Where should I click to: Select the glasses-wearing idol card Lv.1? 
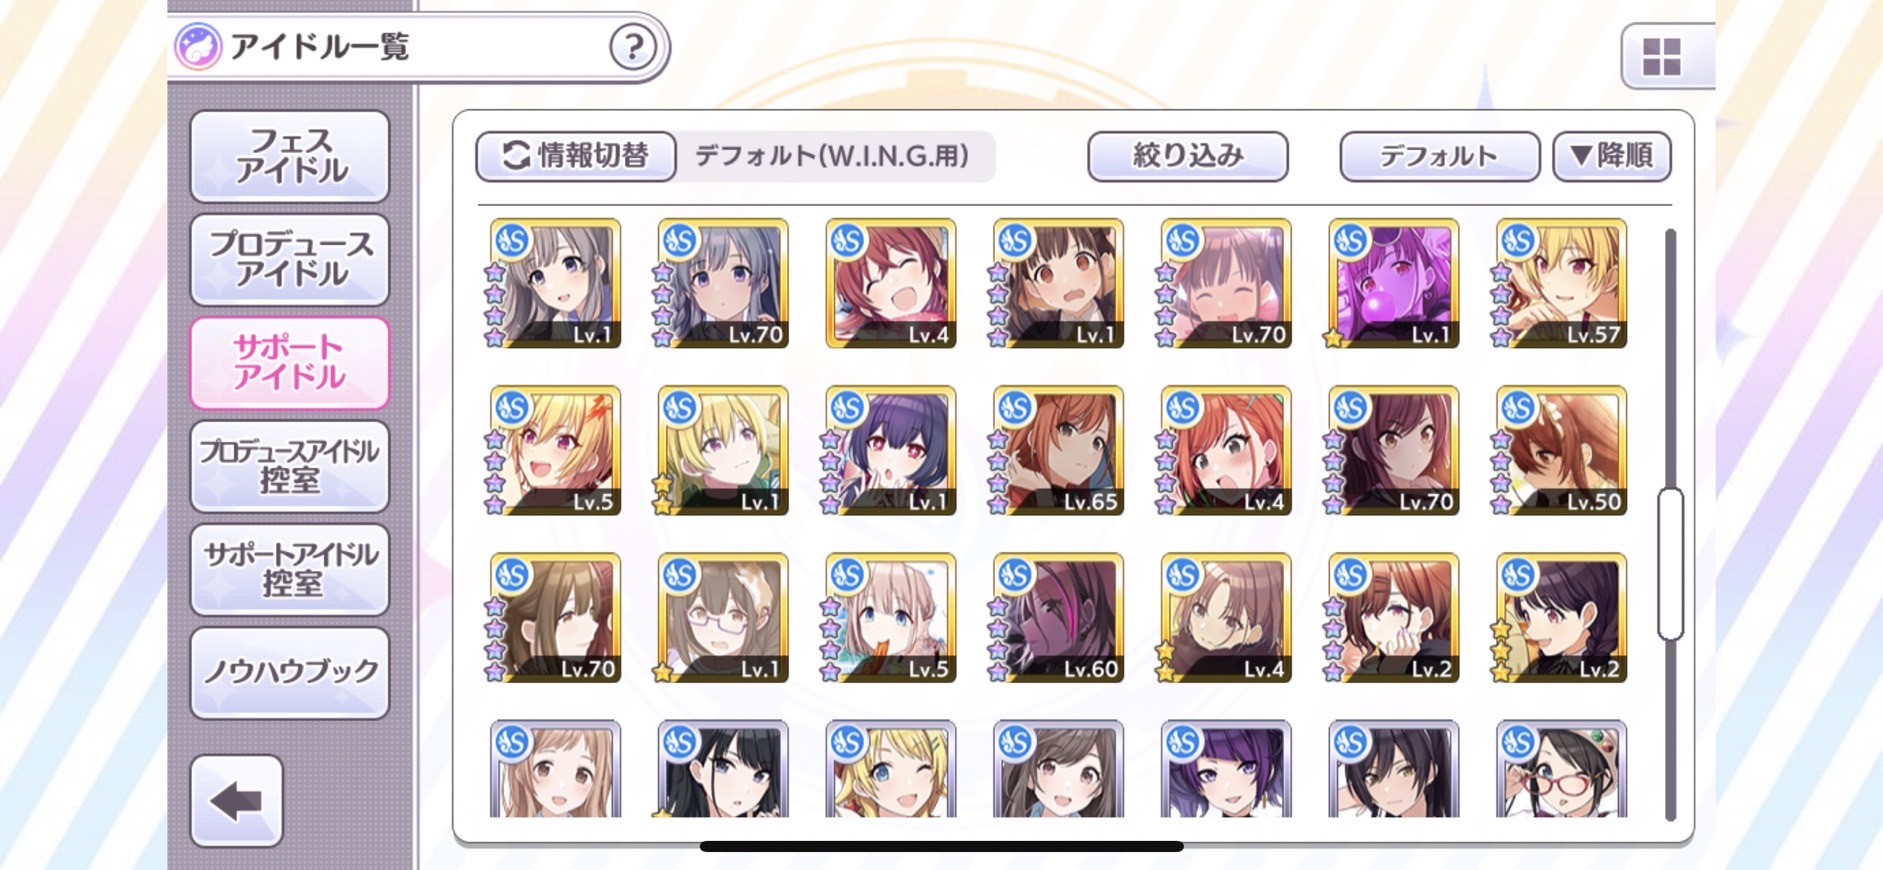coord(722,618)
